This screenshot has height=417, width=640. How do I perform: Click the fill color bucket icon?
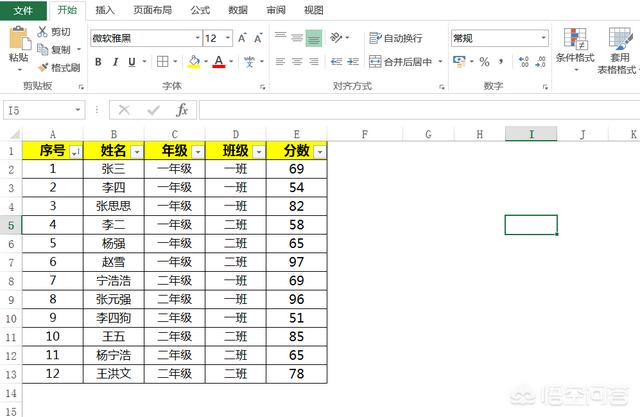[x=194, y=62]
